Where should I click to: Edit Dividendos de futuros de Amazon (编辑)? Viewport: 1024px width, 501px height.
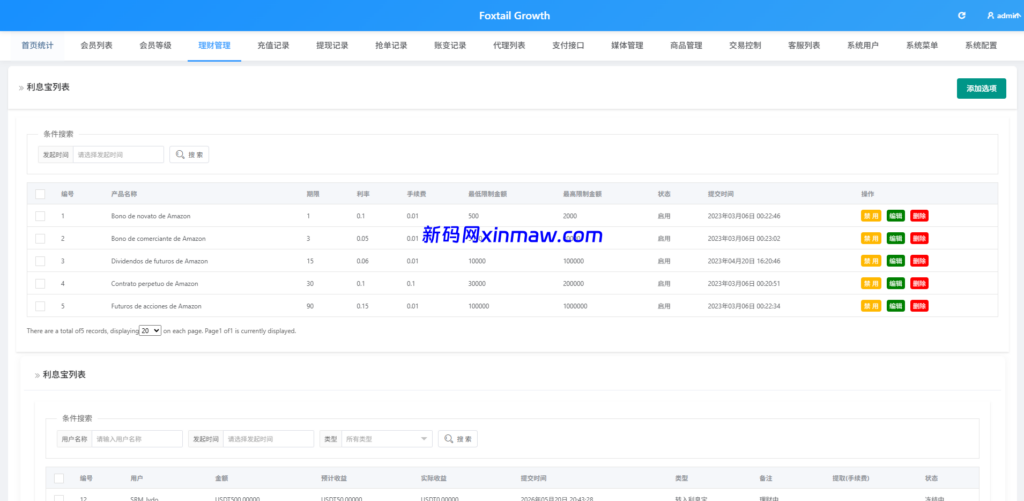pyautogui.click(x=895, y=261)
